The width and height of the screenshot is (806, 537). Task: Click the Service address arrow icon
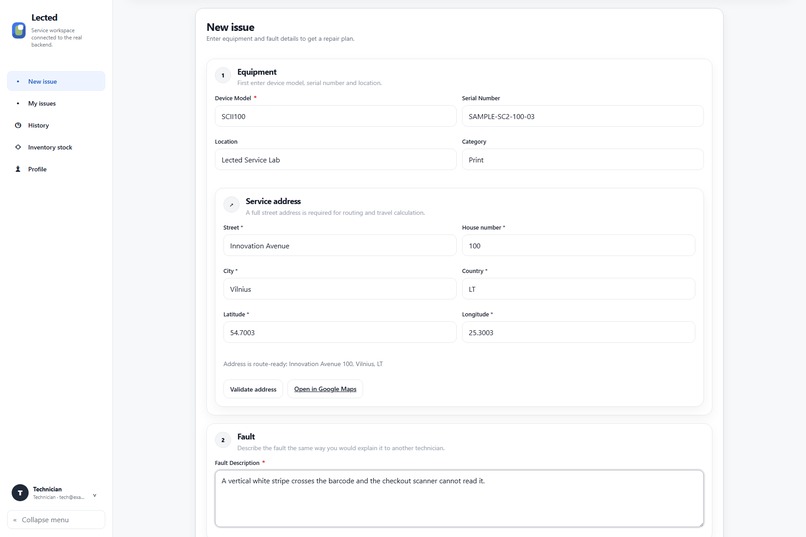tap(231, 205)
